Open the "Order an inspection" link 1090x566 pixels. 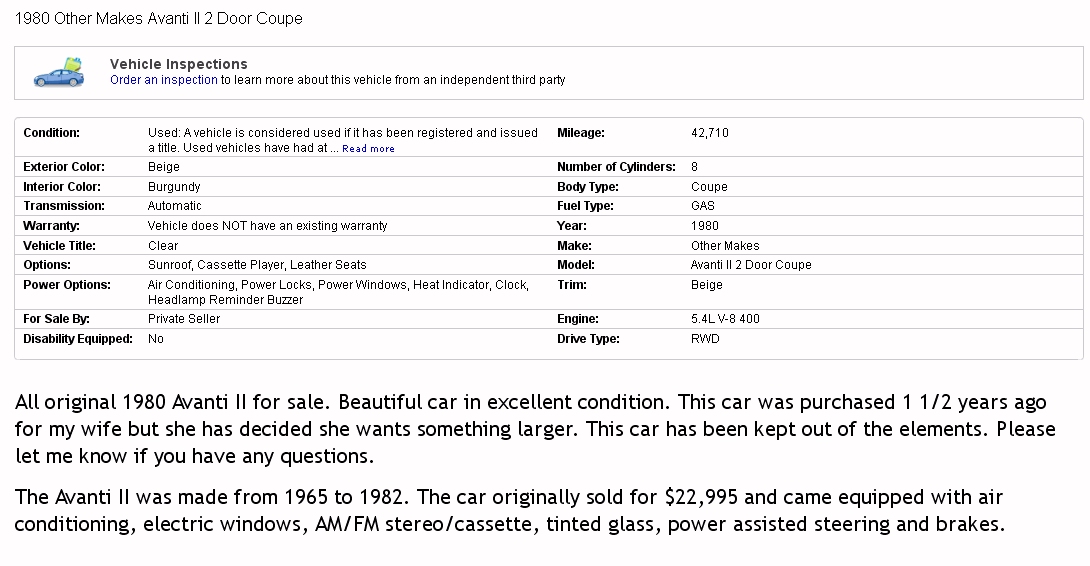[x=163, y=80]
